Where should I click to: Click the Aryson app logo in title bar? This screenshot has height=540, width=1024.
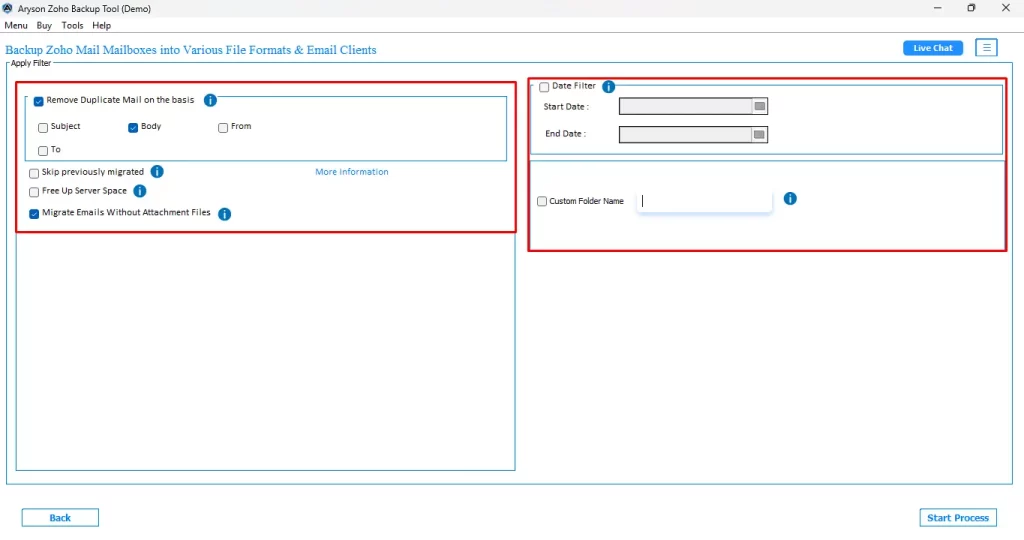click(8, 8)
